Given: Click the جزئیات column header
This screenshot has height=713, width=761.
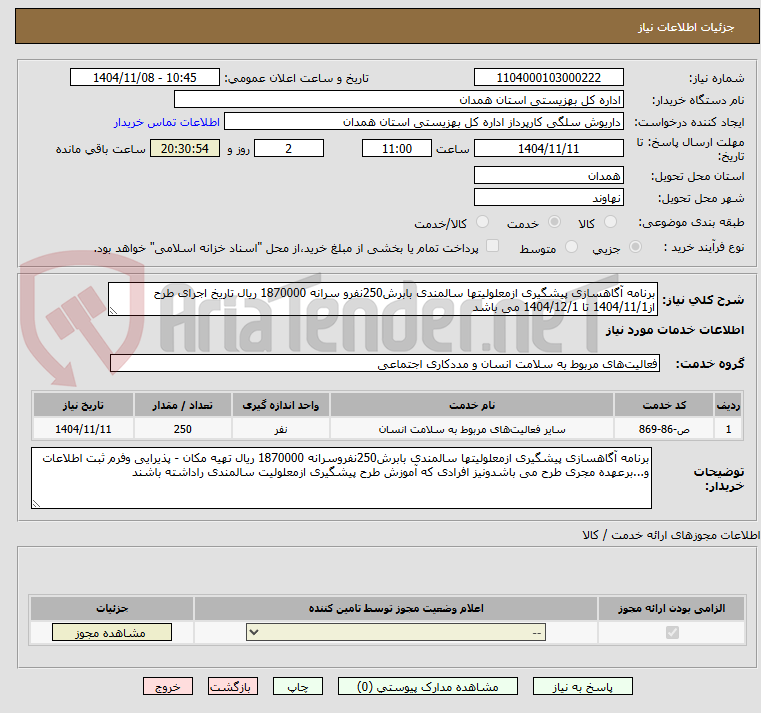Looking at the screenshot, I should (x=112, y=608).
